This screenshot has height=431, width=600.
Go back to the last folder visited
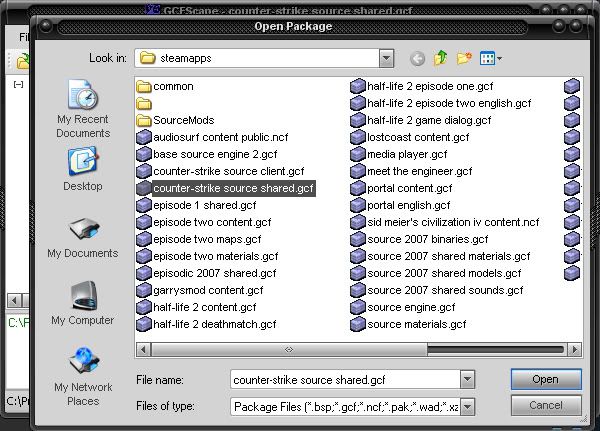417,59
